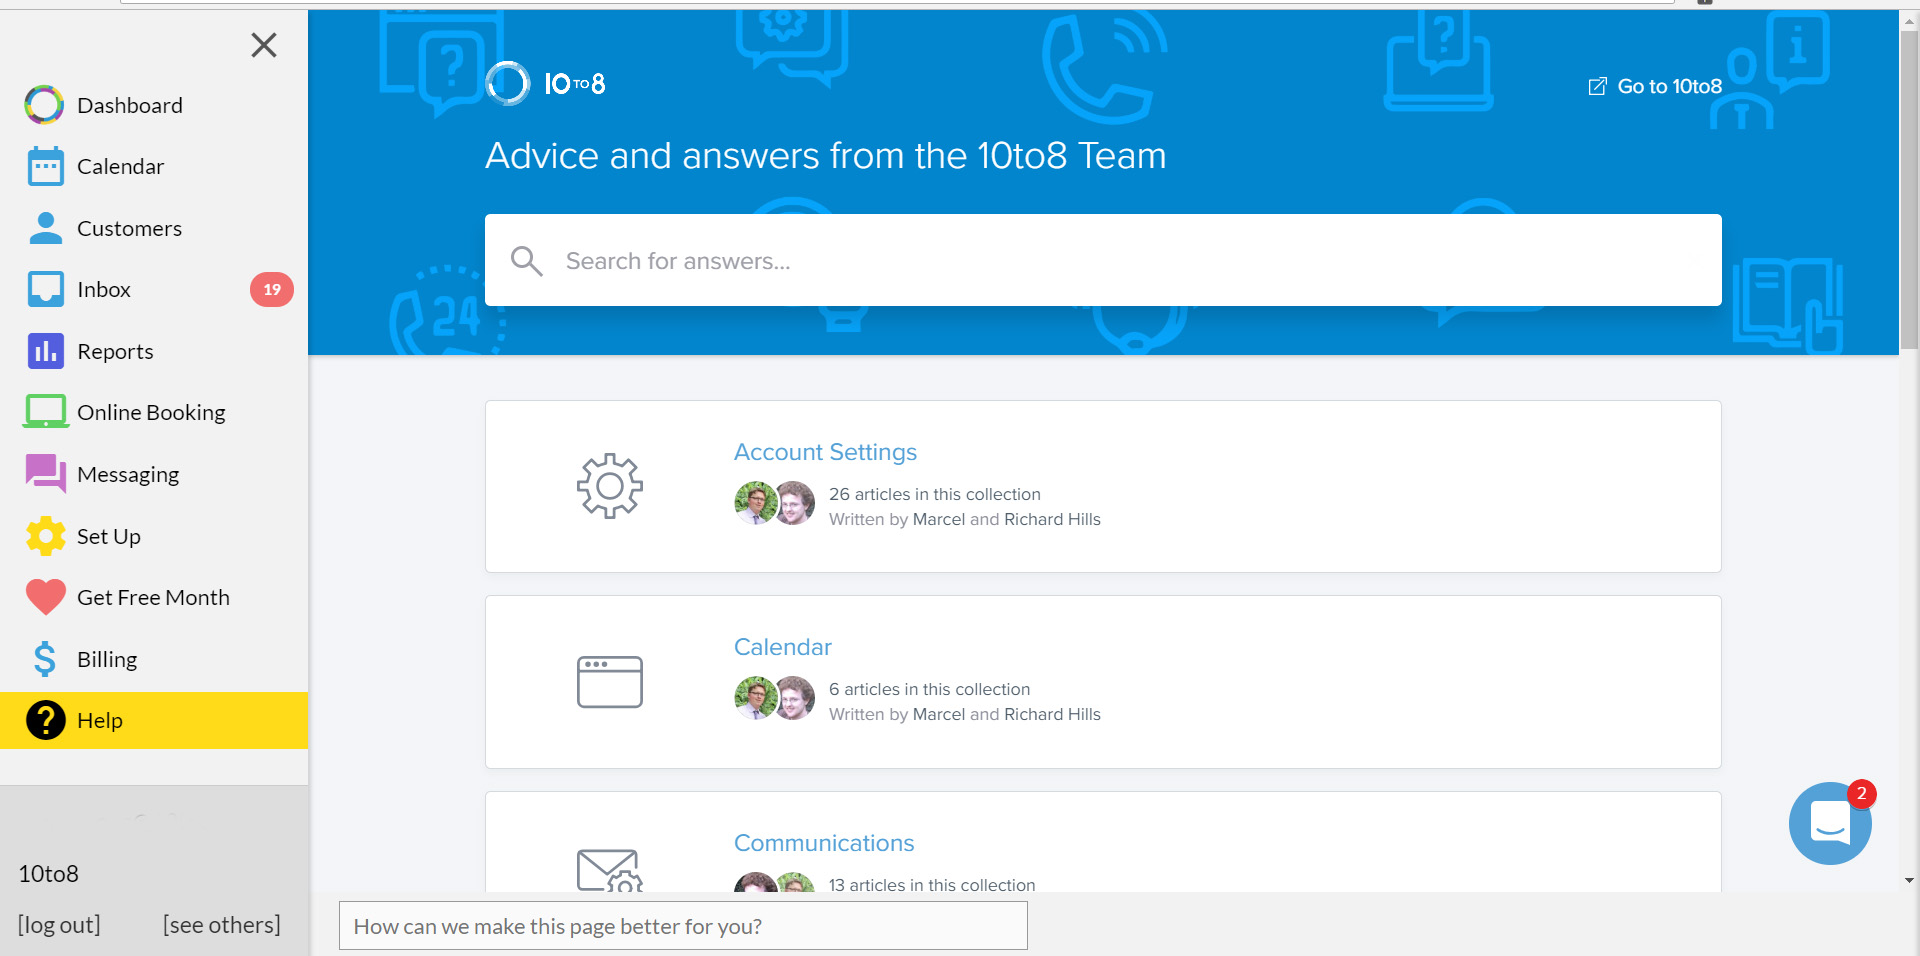Click the Communications envelope icon

[610, 870]
